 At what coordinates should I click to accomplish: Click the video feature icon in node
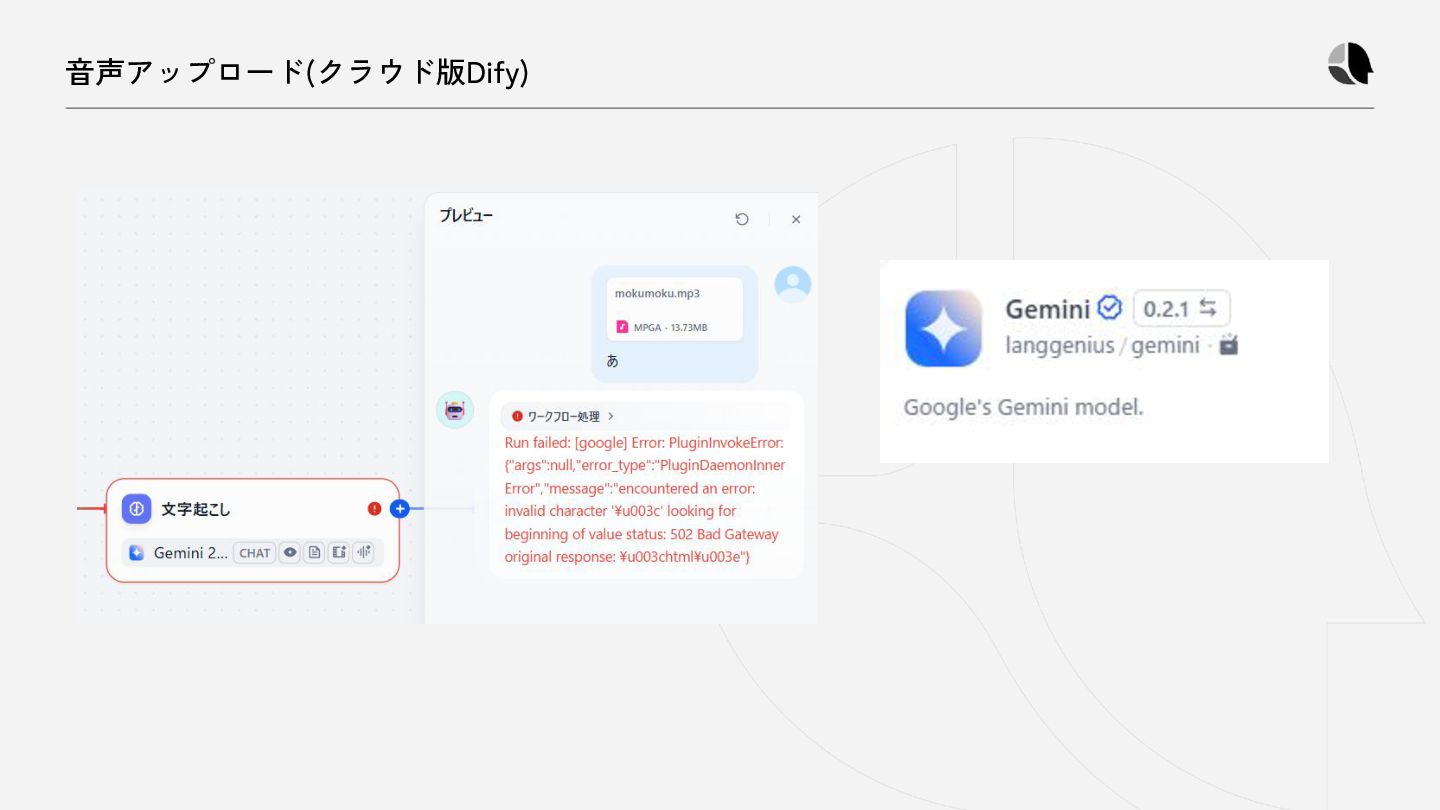pyautogui.click(x=339, y=552)
